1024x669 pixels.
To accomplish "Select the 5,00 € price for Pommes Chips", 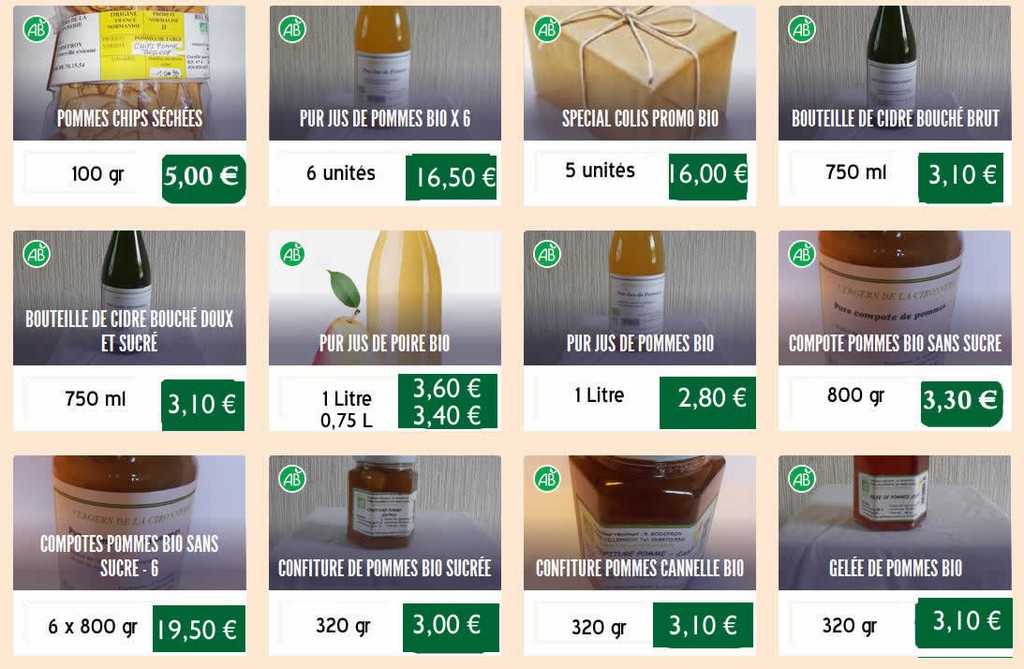I will point(204,178).
